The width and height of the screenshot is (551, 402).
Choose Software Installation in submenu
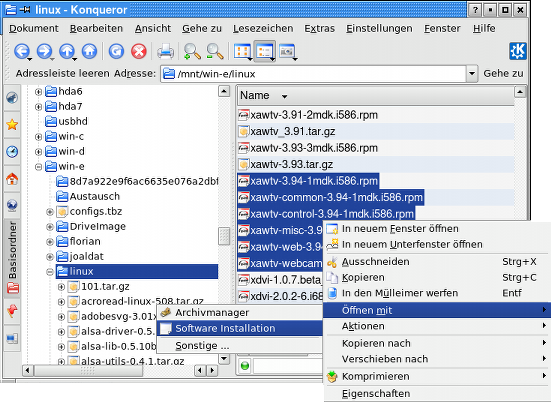(x=240, y=328)
